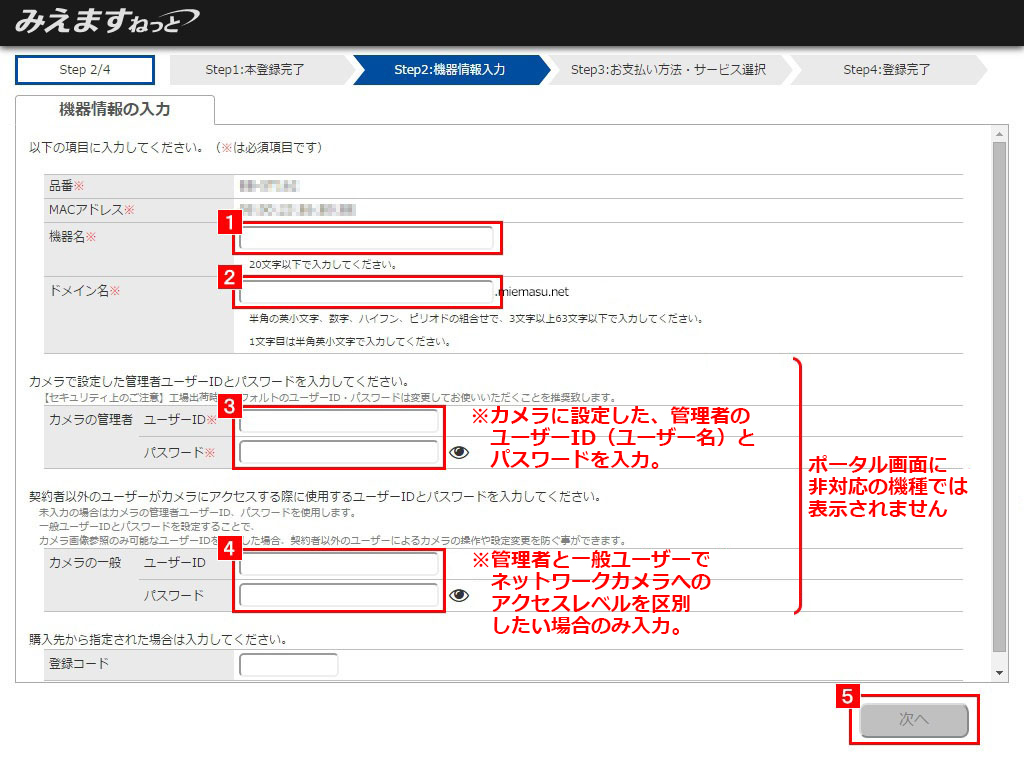Viewport: 1024px width, 768px height.
Task: Jump to Step4:登録完了
Action: click(x=886, y=70)
